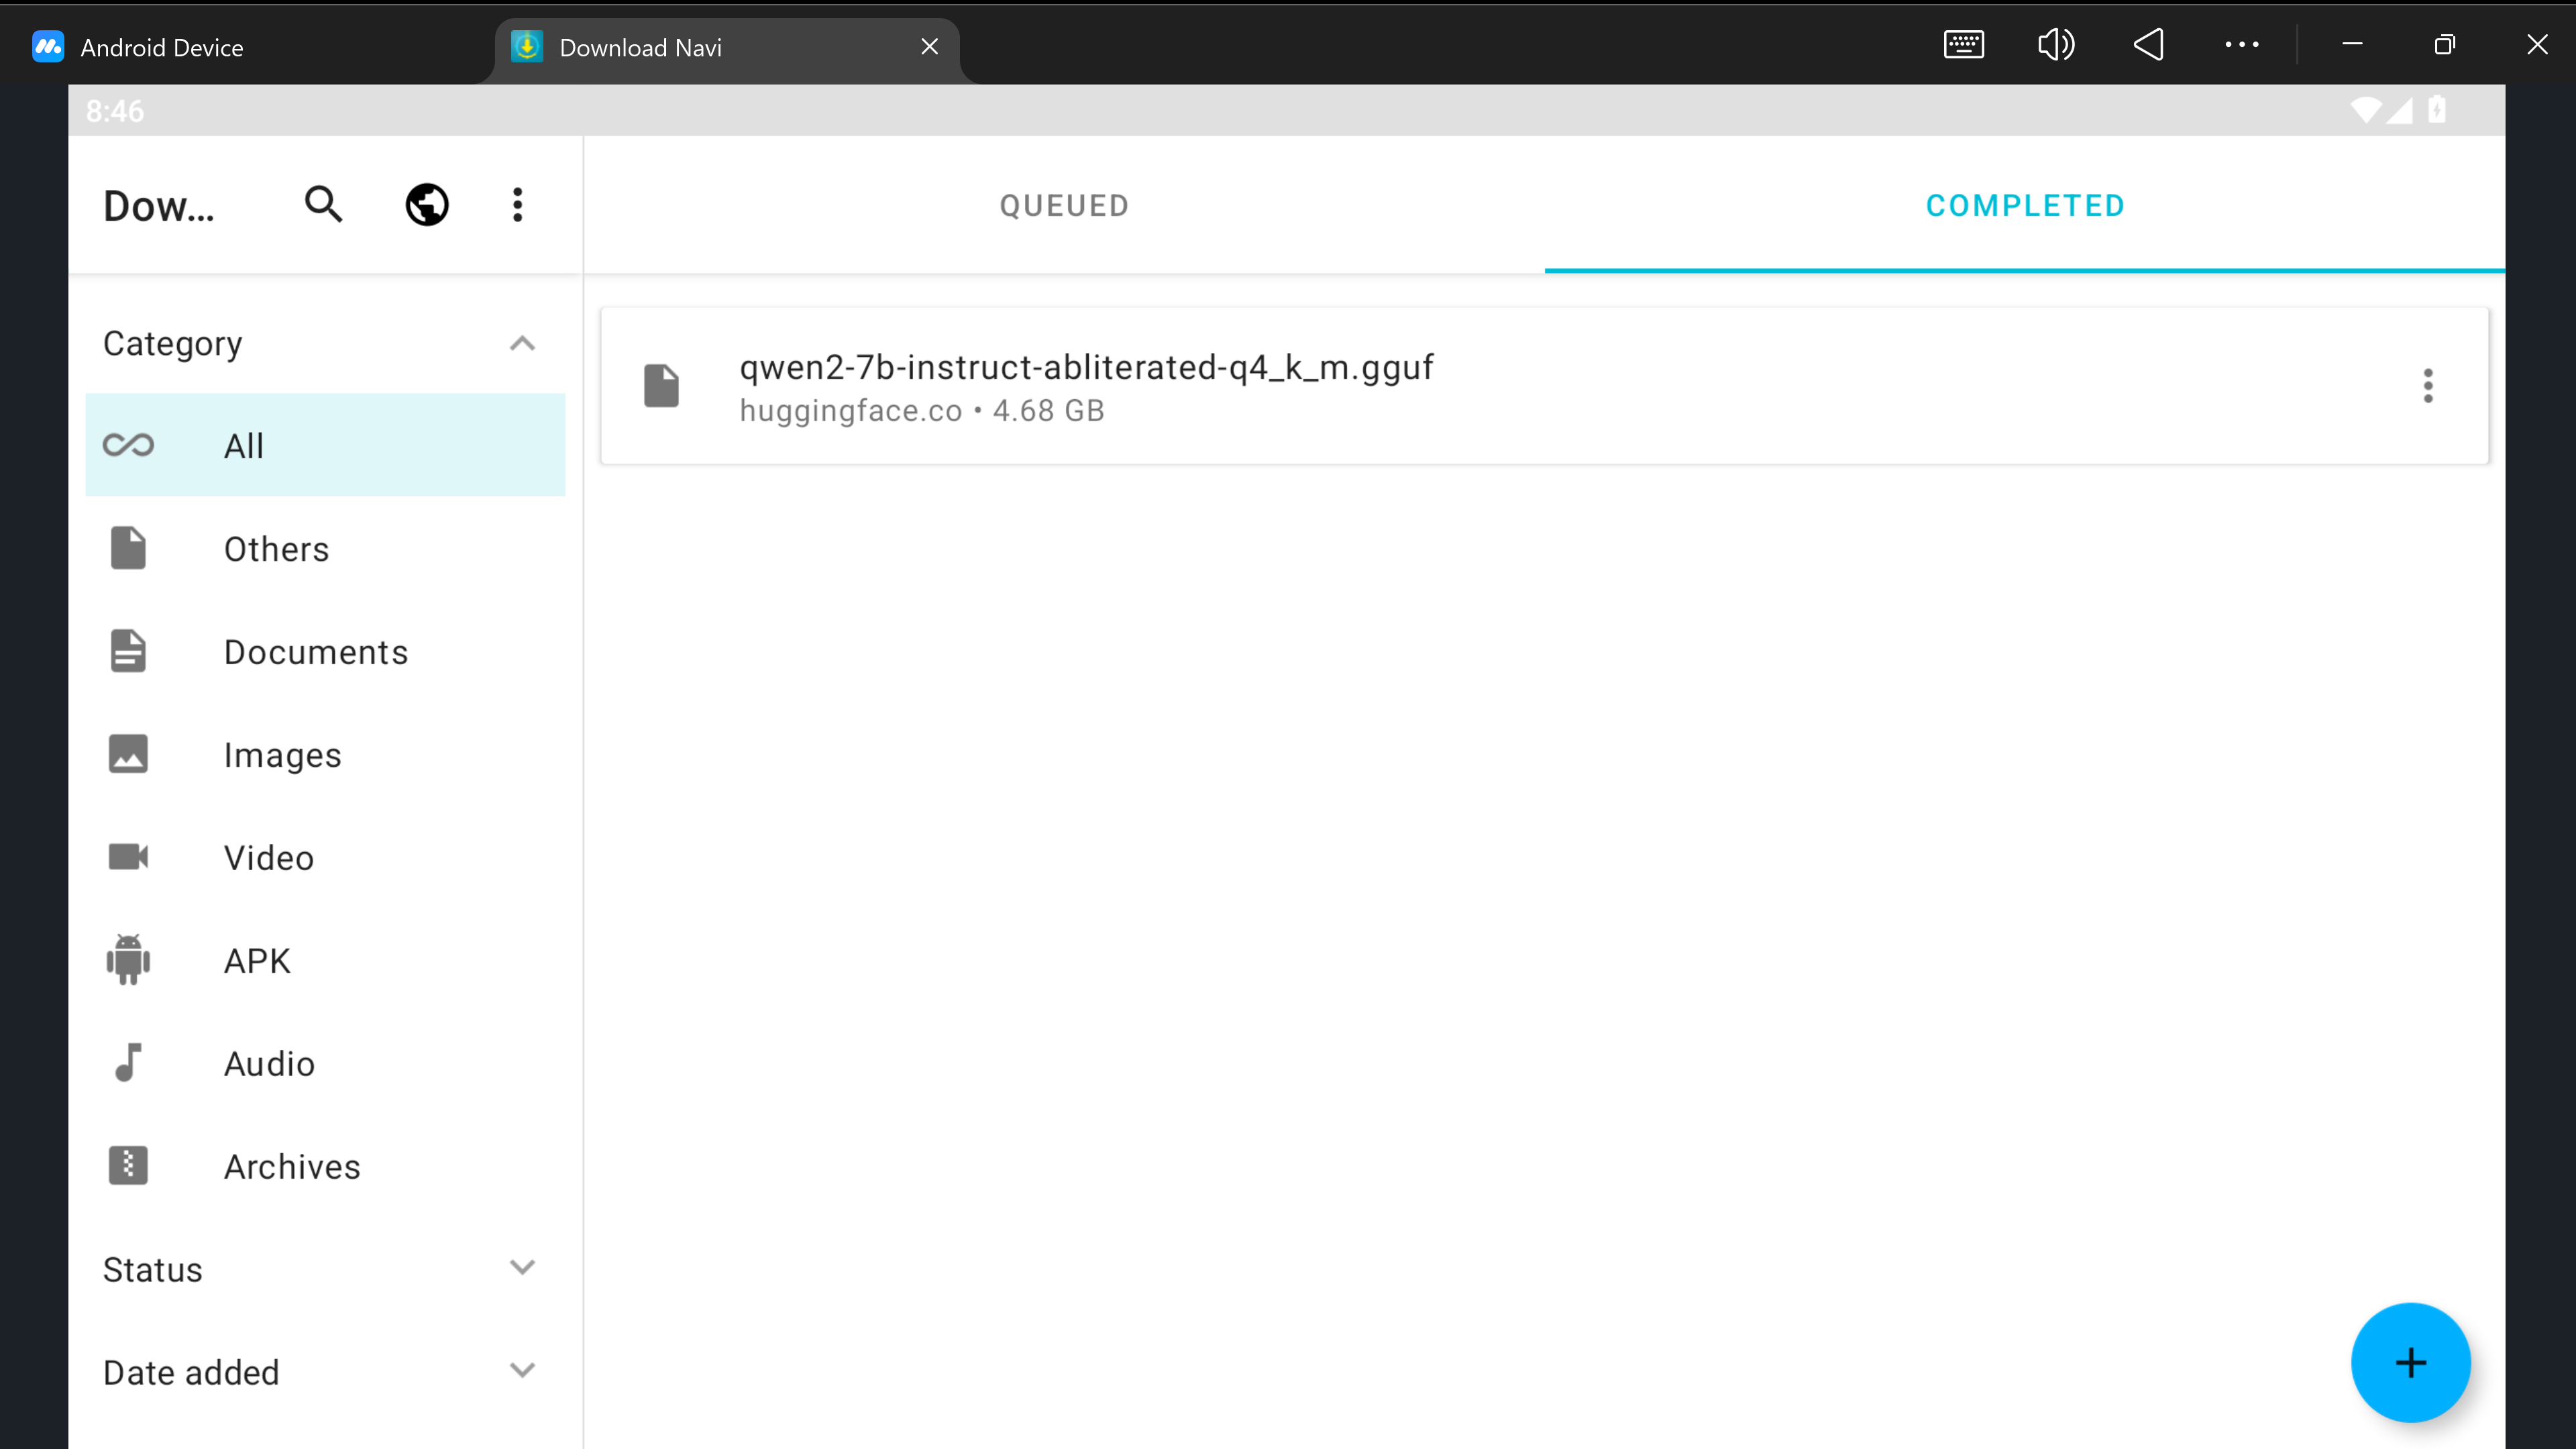Viewport: 2576px width, 1449px height.
Task: Switch to the QUEUED tab
Action: (1064, 206)
